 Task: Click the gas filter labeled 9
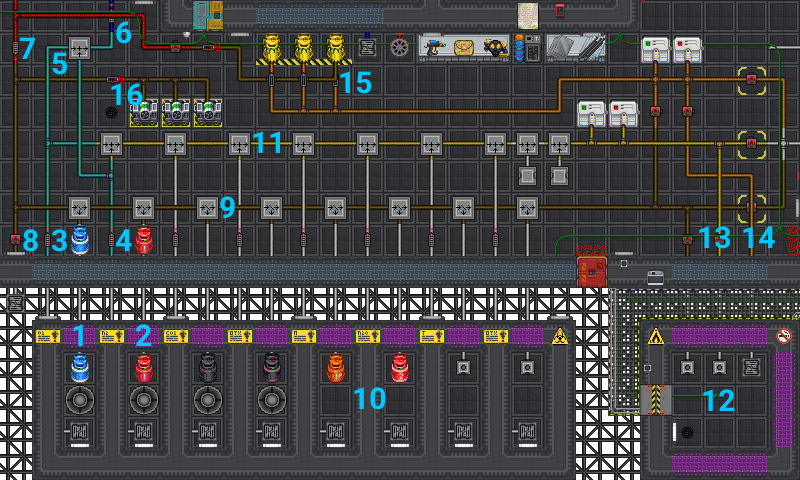tap(207, 208)
